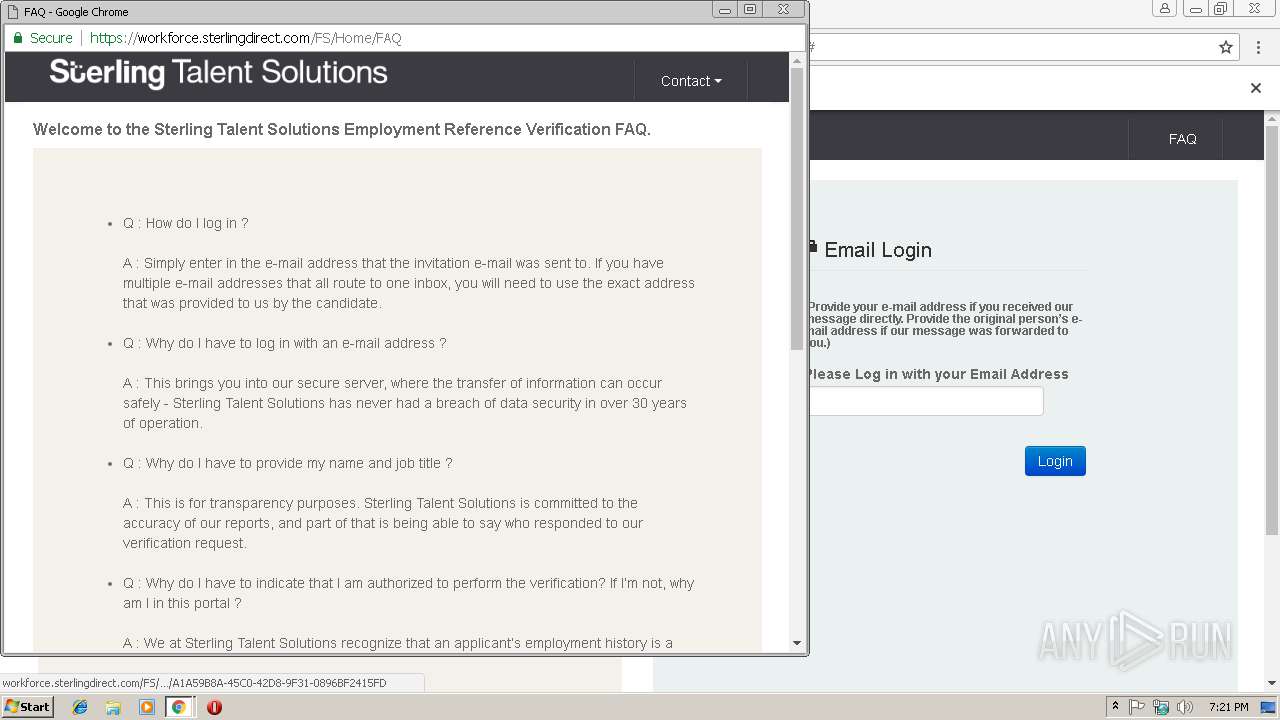This screenshot has width=1280, height=720.
Task: Click background page scroll-down arrow
Action: pyautogui.click(x=1272, y=683)
